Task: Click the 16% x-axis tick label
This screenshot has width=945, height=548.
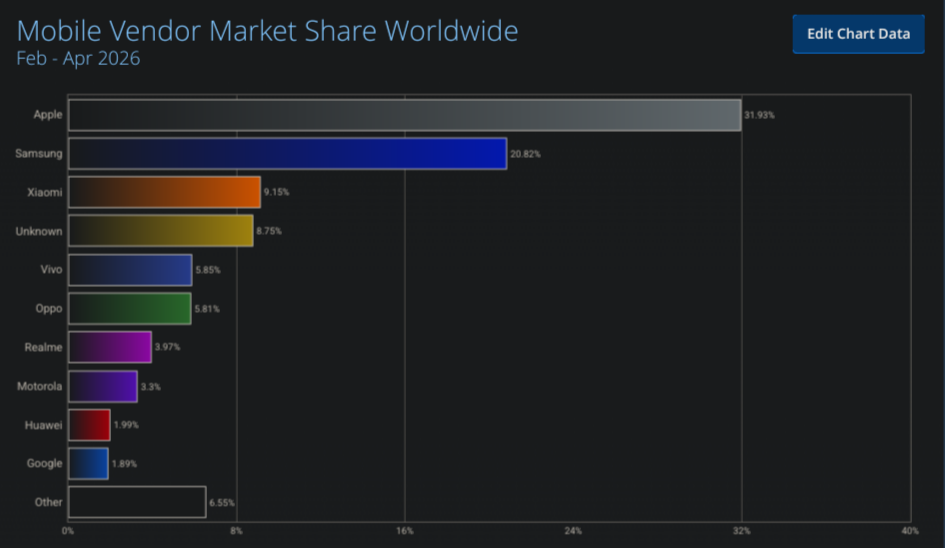Action: point(405,531)
